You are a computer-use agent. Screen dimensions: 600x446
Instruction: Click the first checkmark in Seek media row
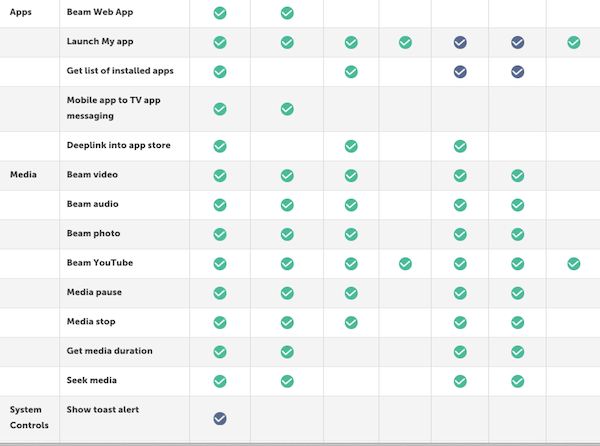pos(220,381)
